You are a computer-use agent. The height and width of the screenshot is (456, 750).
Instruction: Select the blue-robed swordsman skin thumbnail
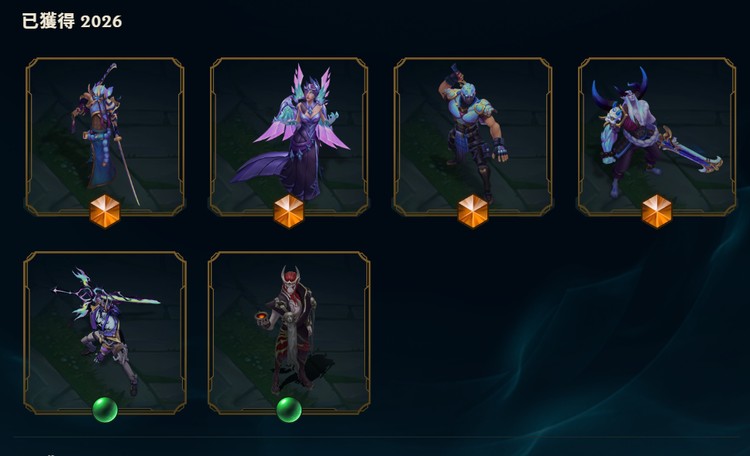point(105,137)
